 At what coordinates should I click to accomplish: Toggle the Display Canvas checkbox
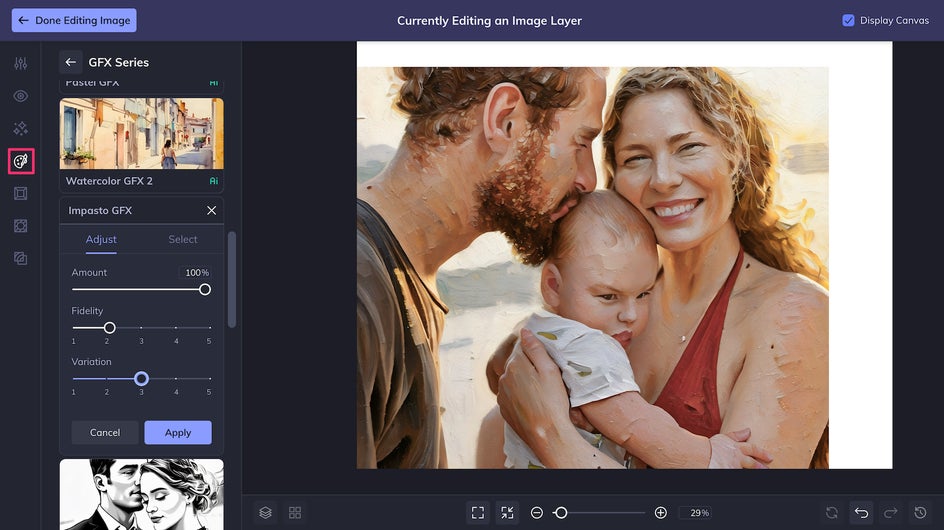[x=848, y=20]
